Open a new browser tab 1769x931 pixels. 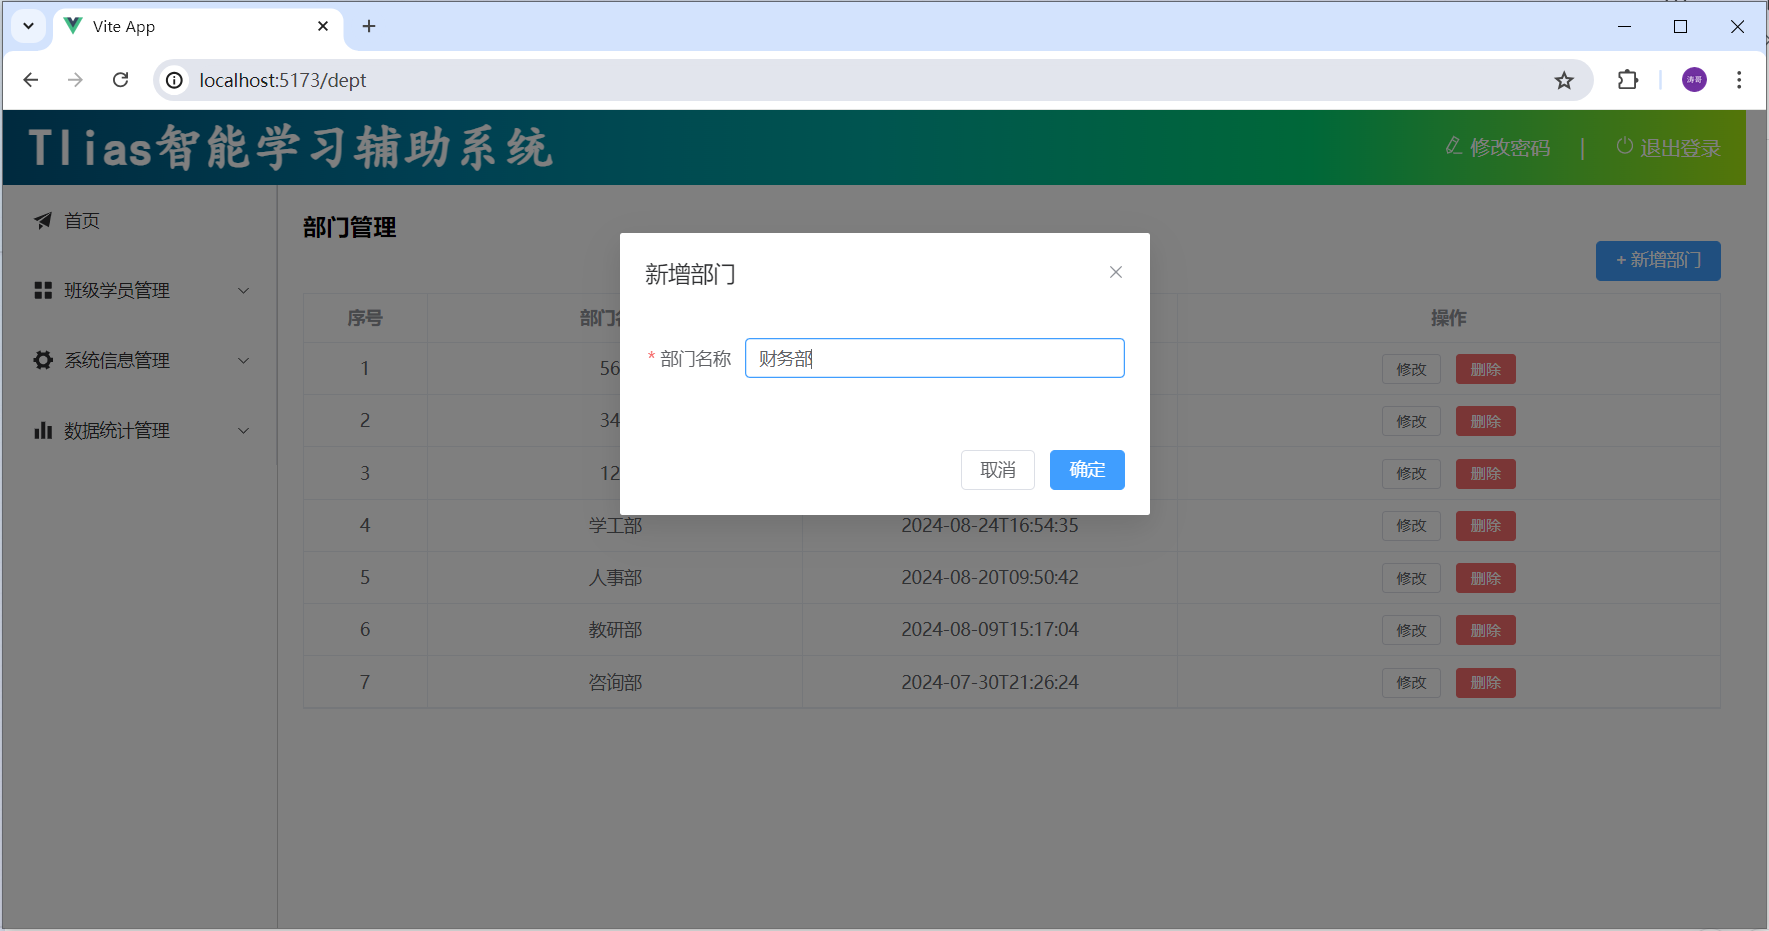tap(369, 26)
